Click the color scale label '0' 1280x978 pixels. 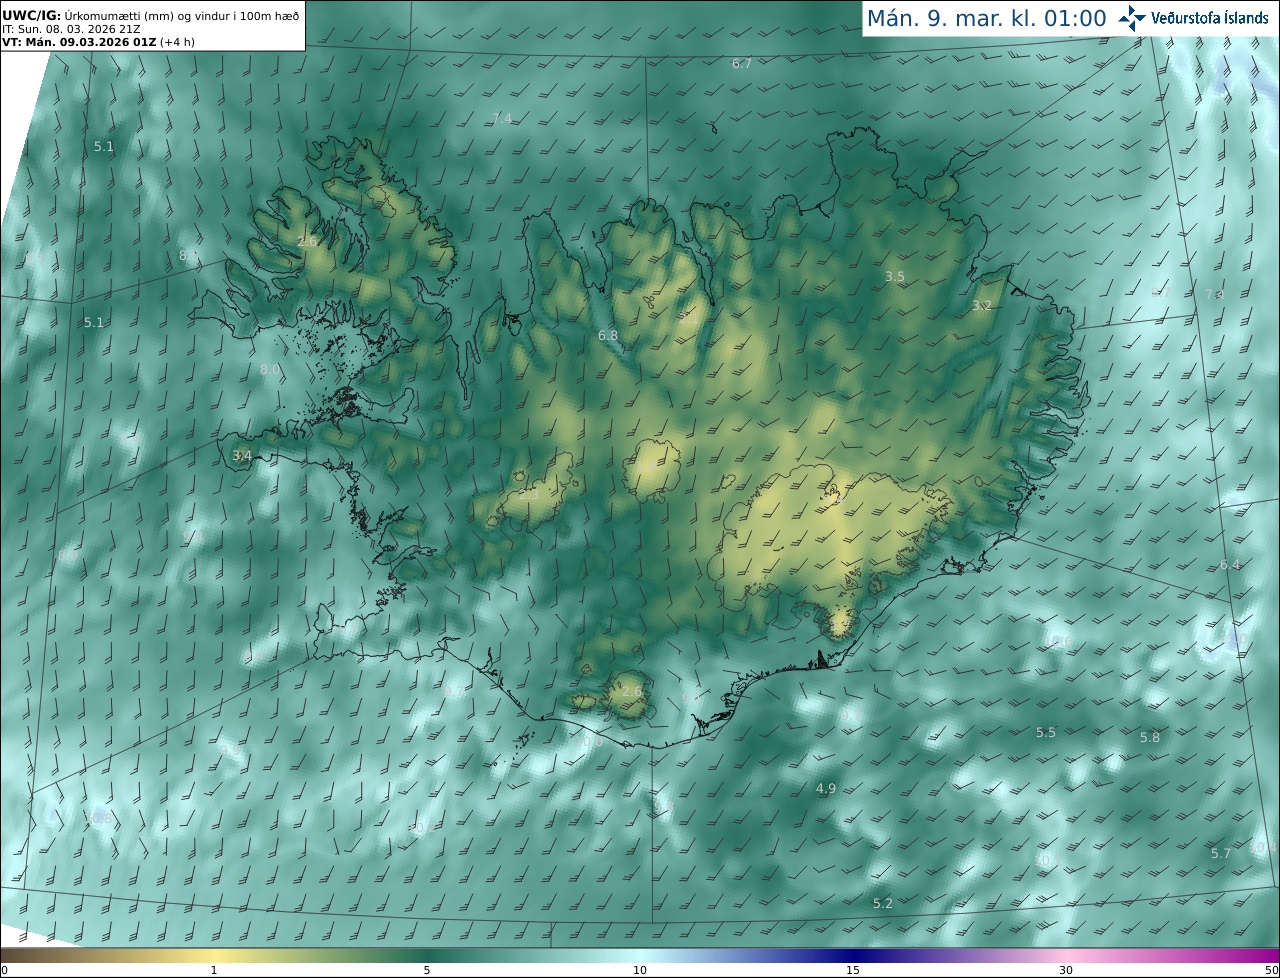coord(3,970)
